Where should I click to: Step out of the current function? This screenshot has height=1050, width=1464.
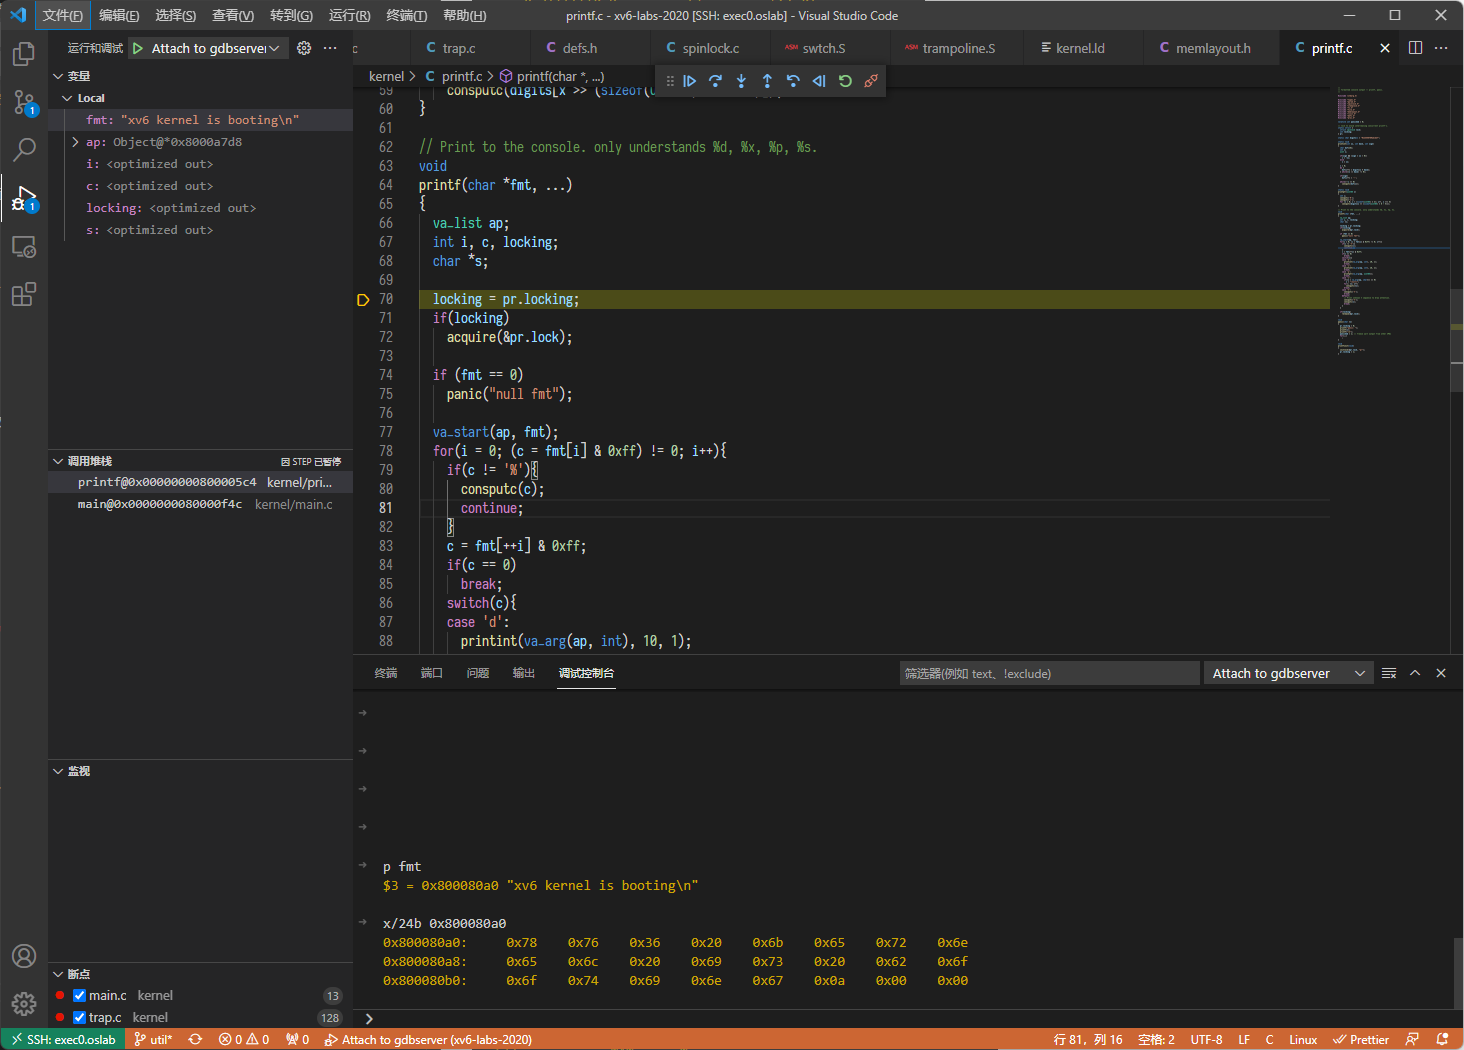pyautogui.click(x=767, y=81)
